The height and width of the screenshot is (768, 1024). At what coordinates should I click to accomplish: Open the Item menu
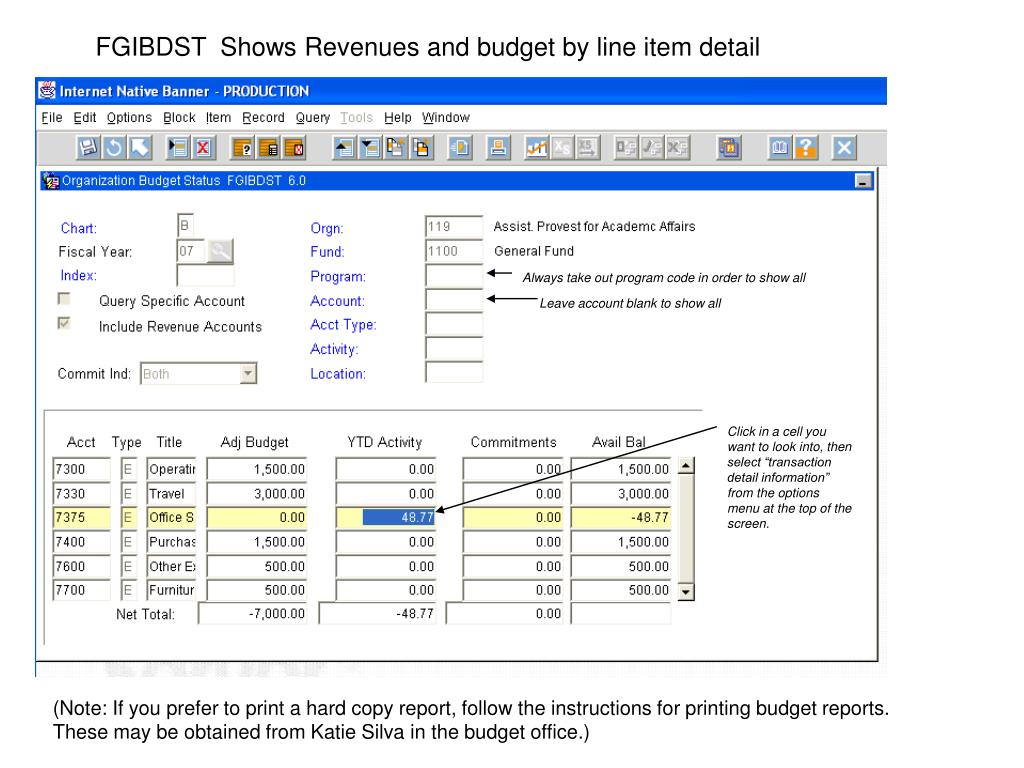pyautogui.click(x=218, y=118)
